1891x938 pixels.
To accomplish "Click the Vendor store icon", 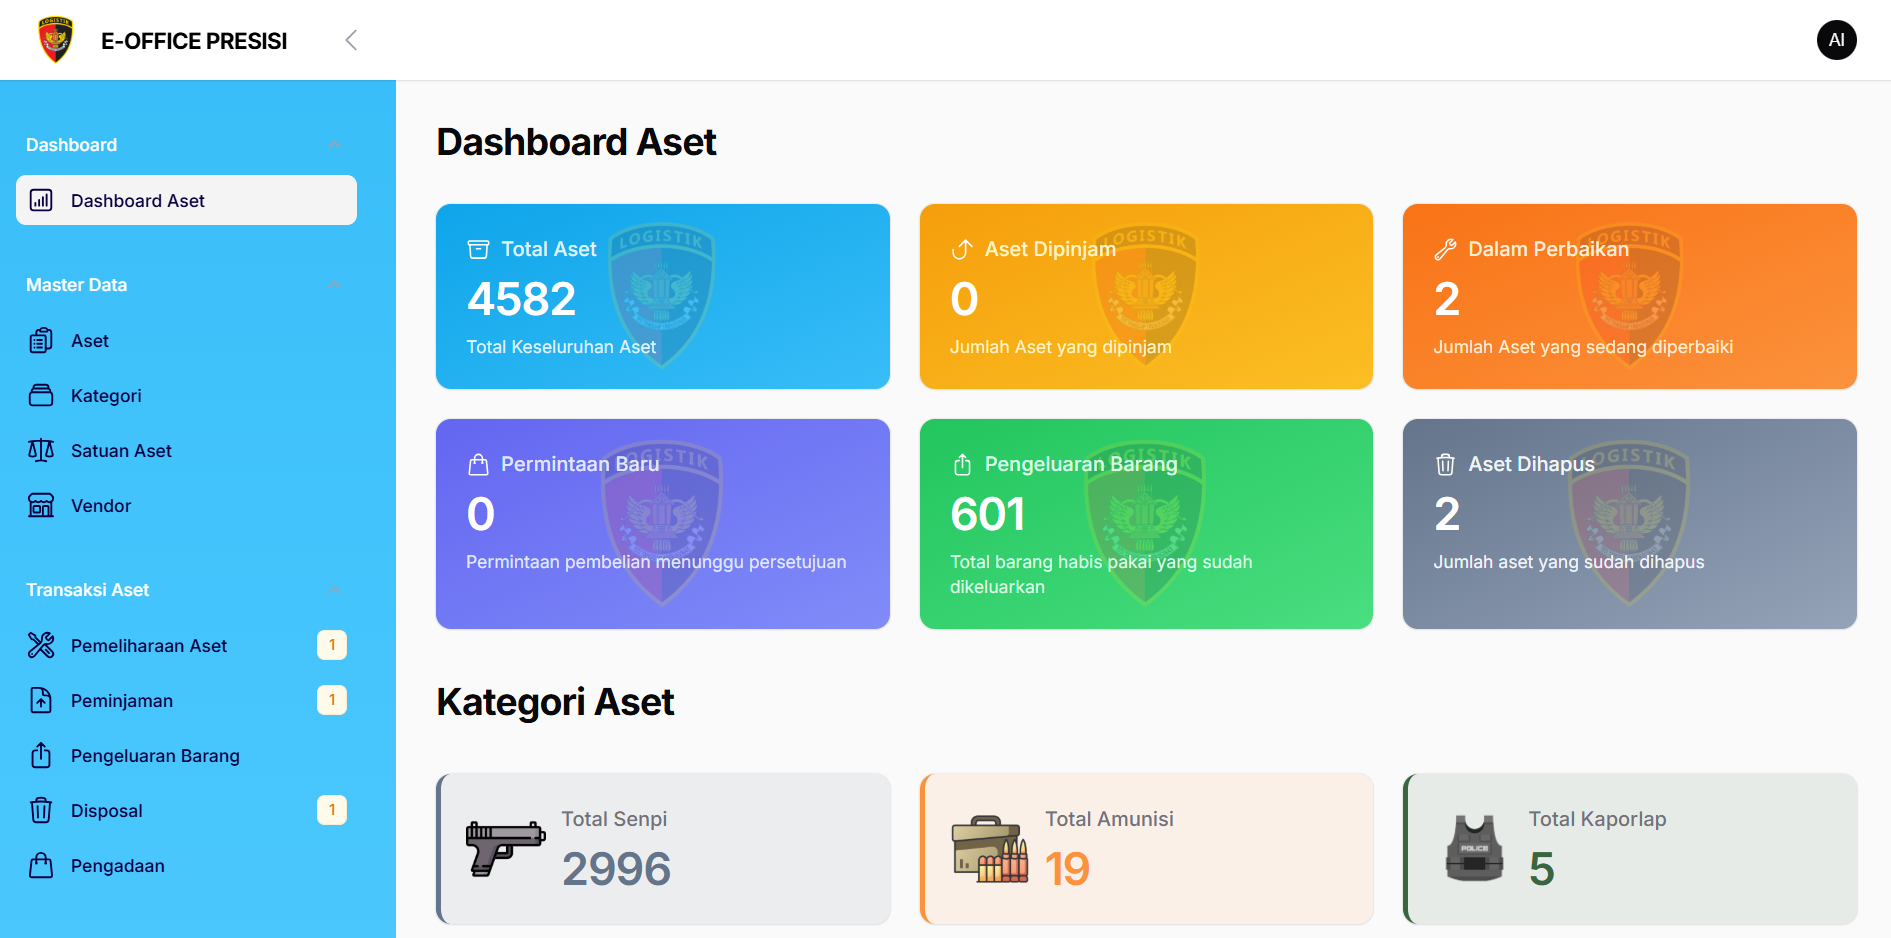I will point(41,506).
